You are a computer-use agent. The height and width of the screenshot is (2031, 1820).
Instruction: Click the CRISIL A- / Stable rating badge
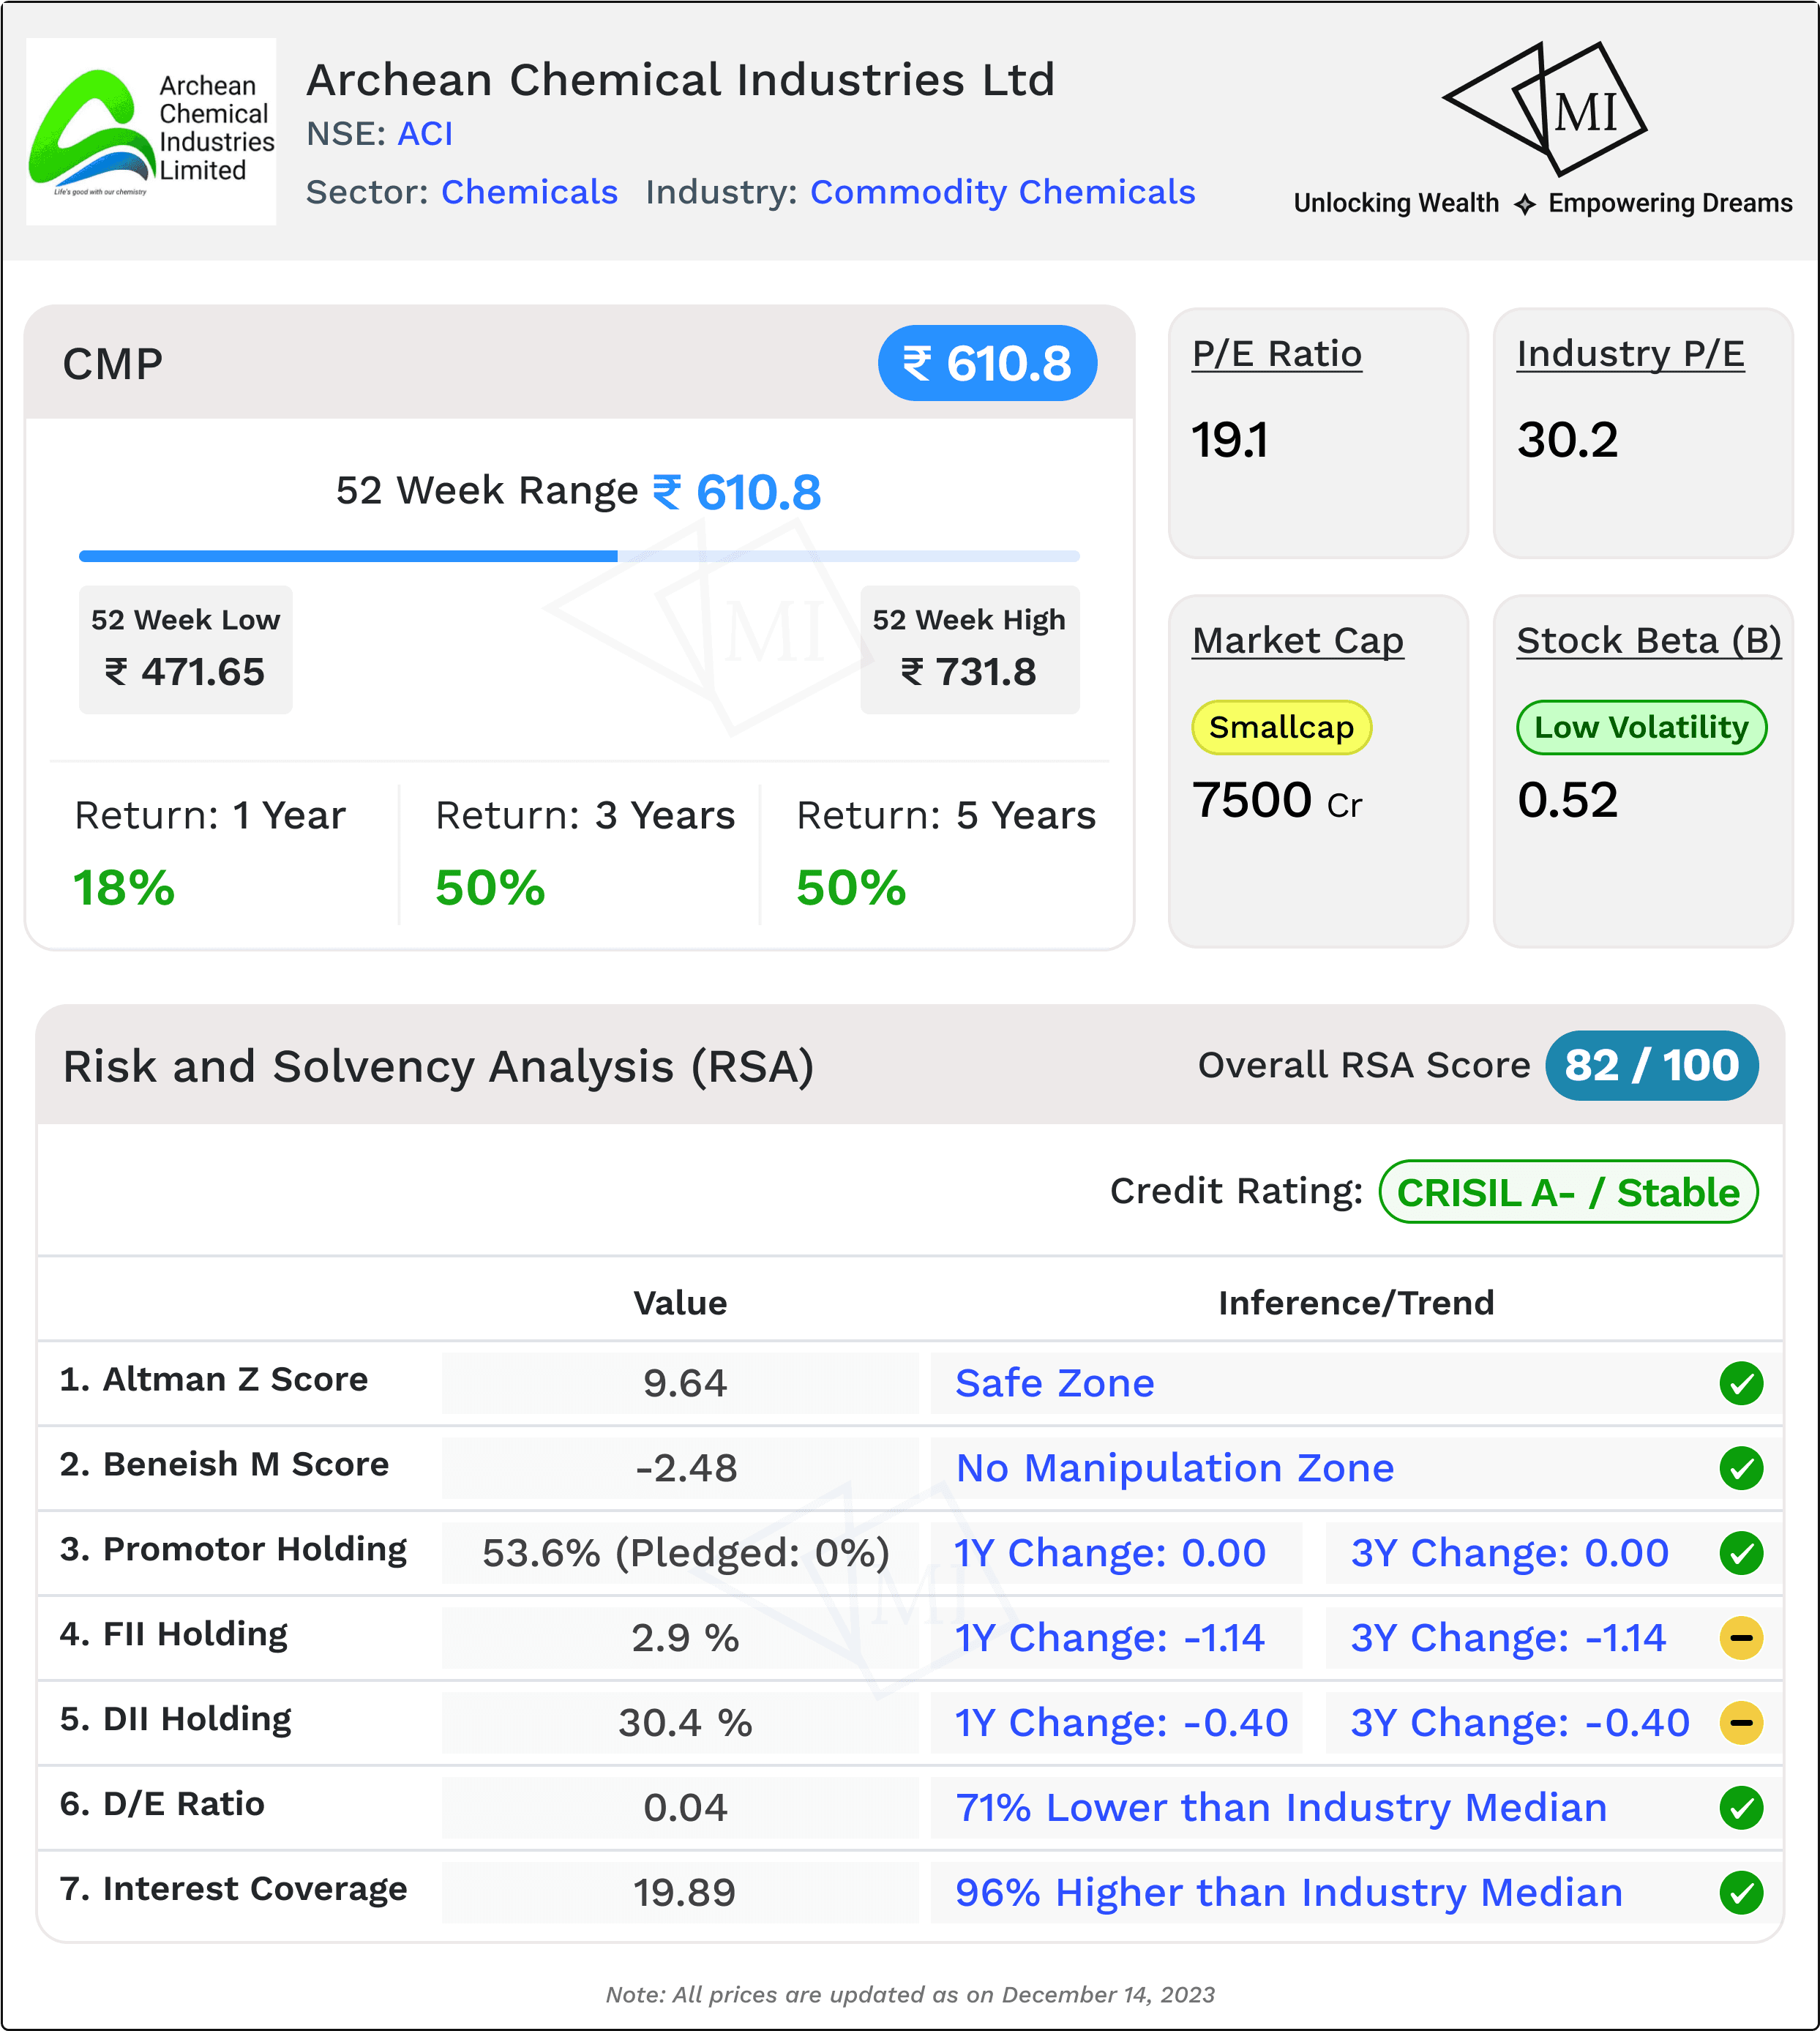(1568, 1192)
